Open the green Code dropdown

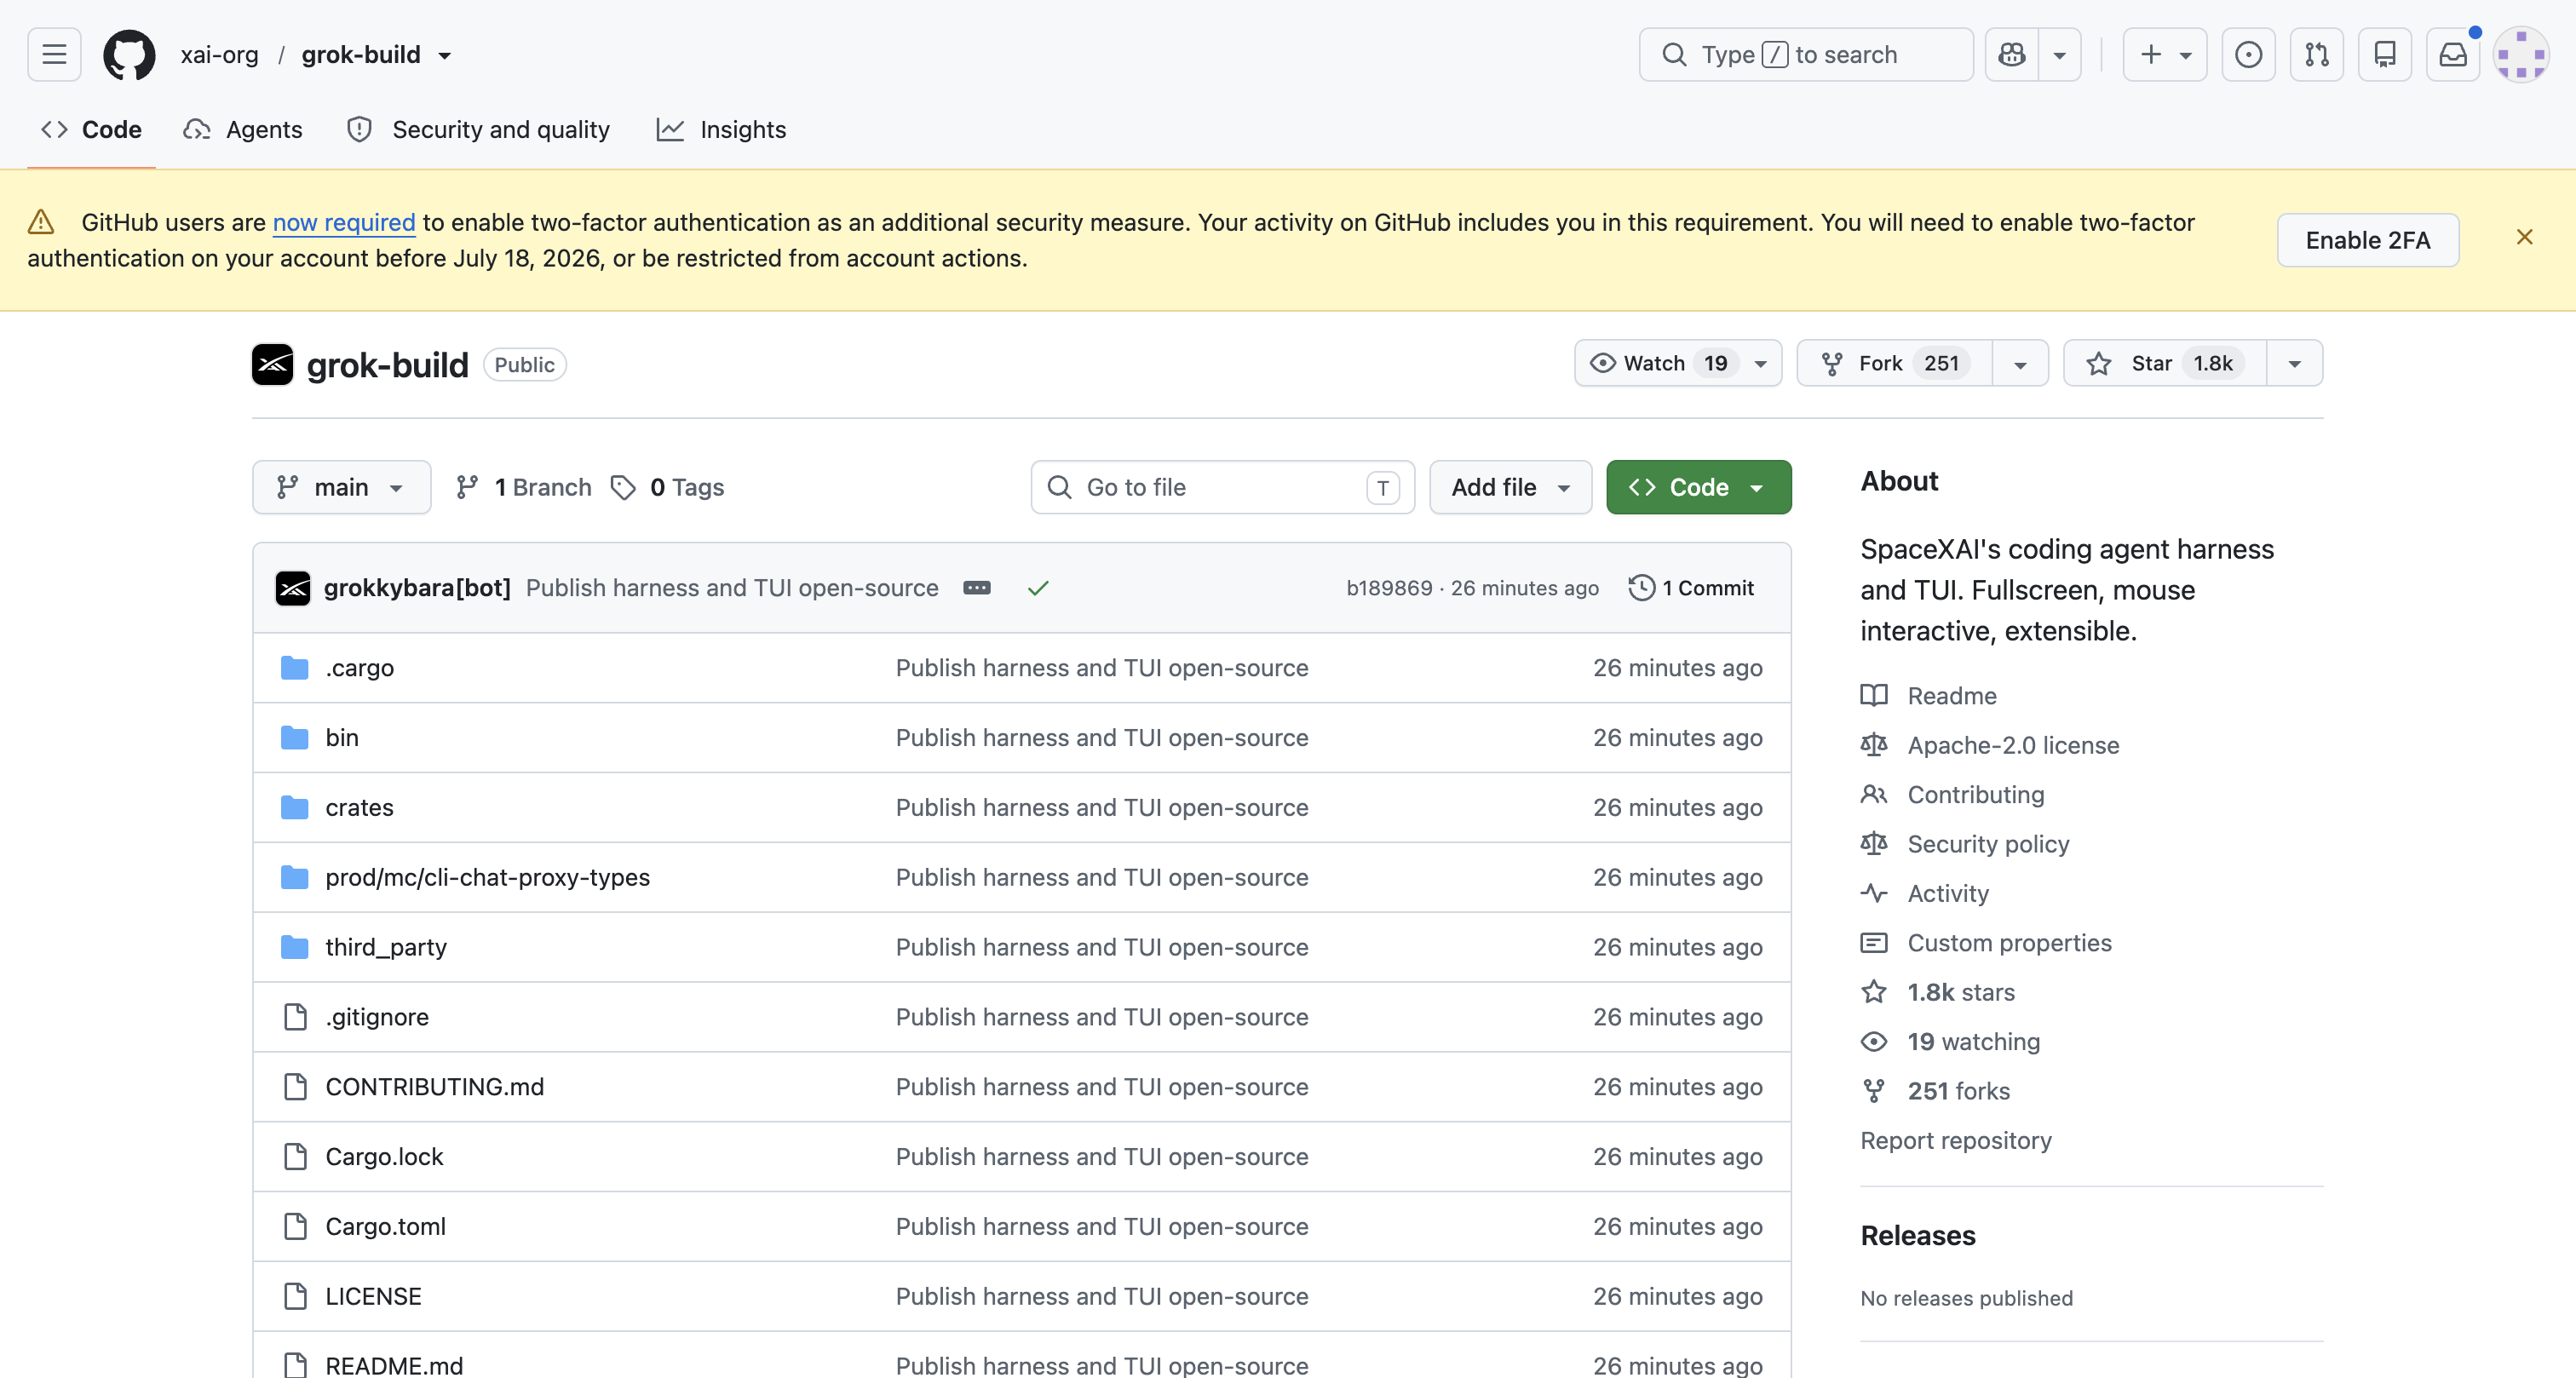coord(1698,487)
